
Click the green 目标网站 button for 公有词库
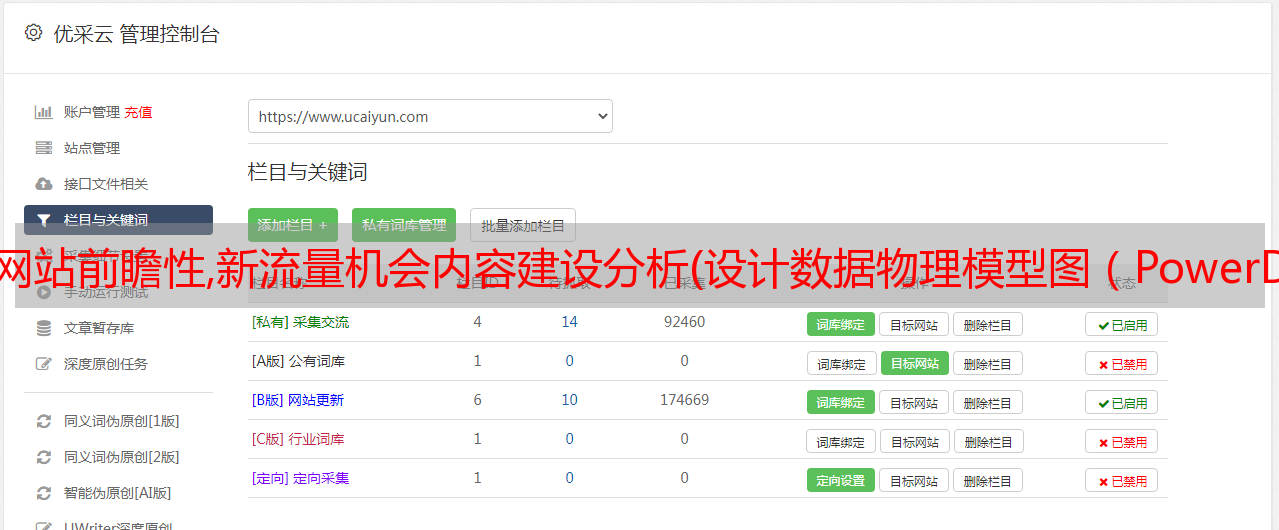[915, 363]
